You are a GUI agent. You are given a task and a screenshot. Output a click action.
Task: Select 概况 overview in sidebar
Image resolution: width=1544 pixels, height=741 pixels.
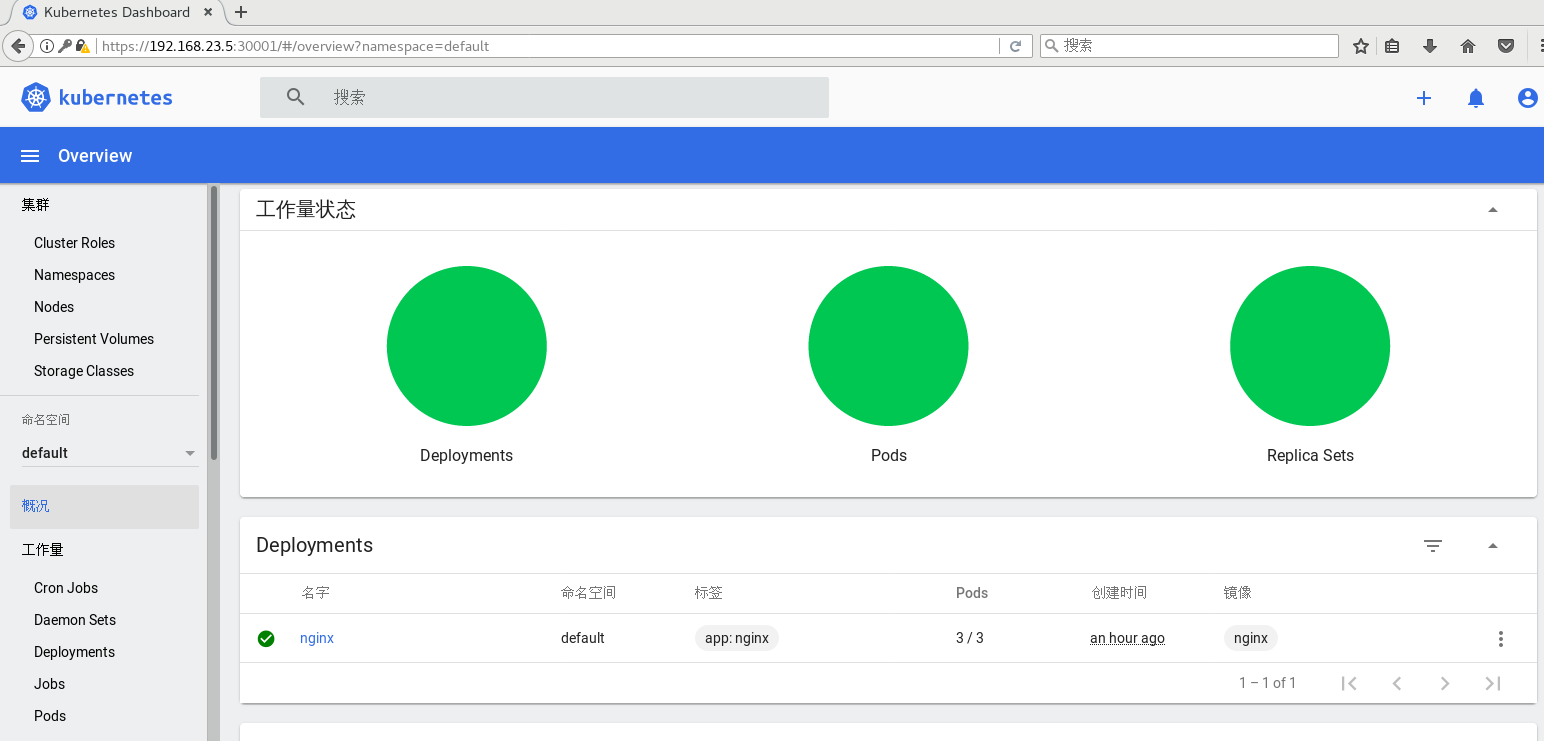pos(104,506)
